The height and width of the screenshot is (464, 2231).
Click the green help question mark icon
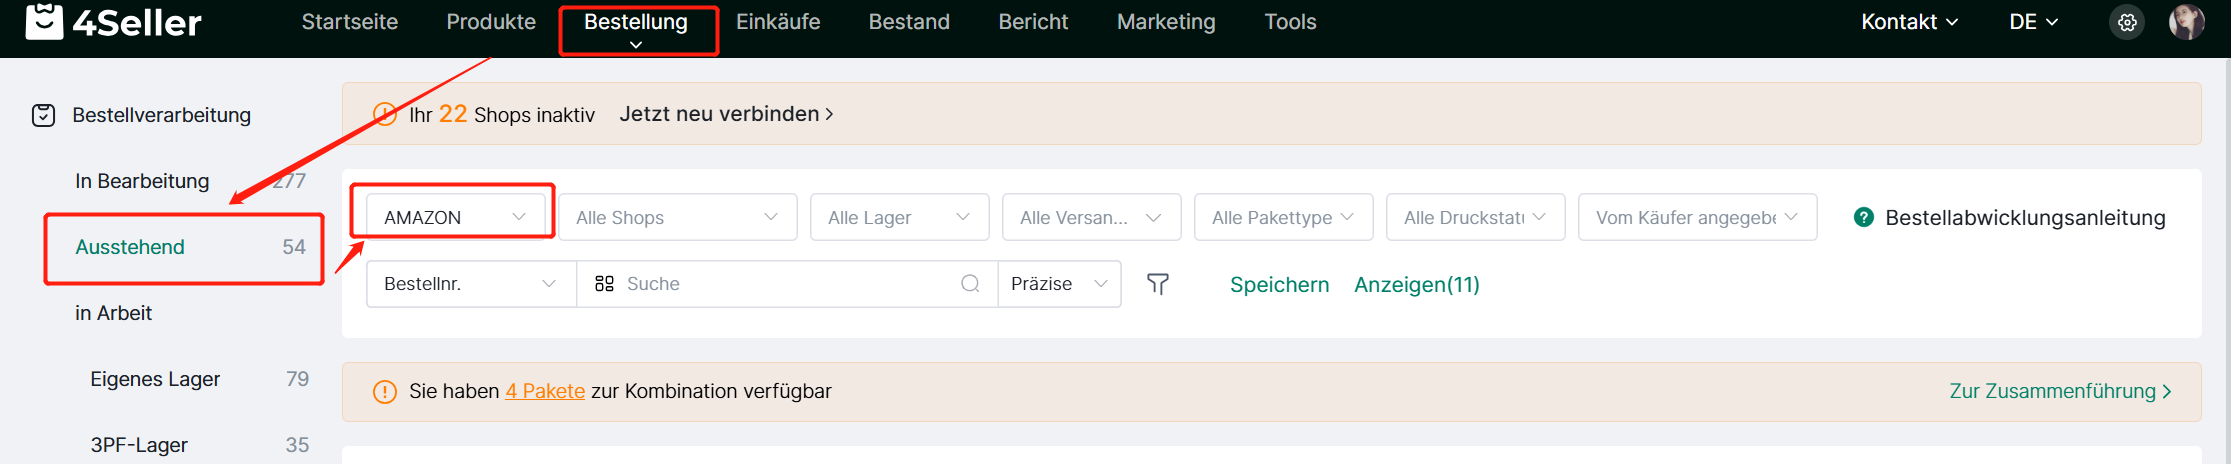(1863, 217)
